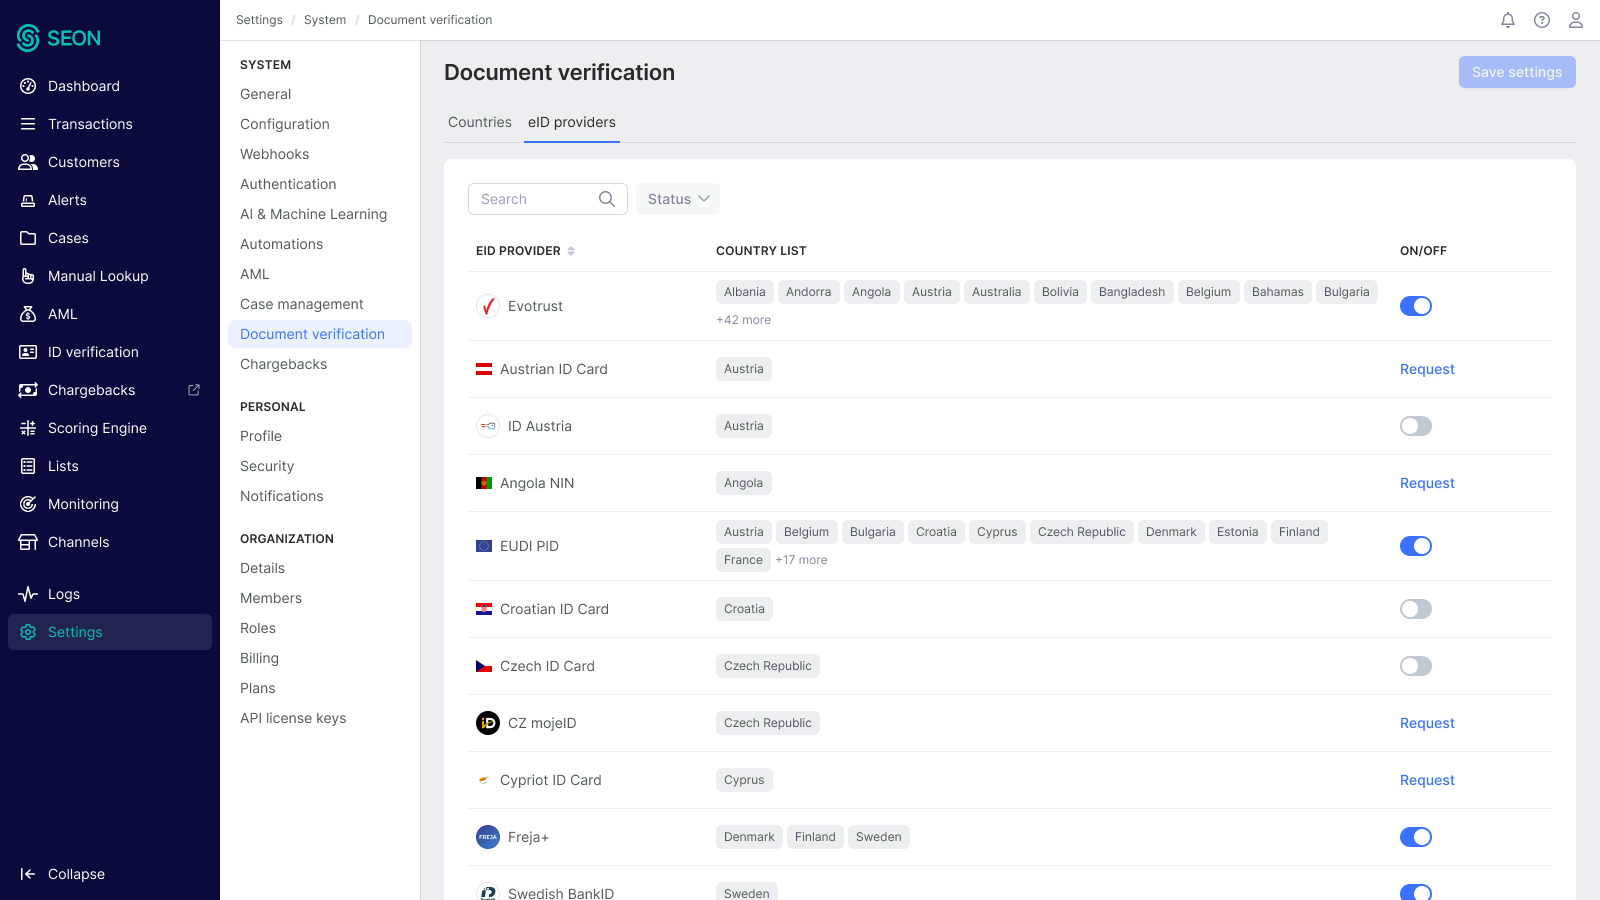This screenshot has width=1600, height=900.
Task: Open notifications bell icon
Action: coord(1508,20)
